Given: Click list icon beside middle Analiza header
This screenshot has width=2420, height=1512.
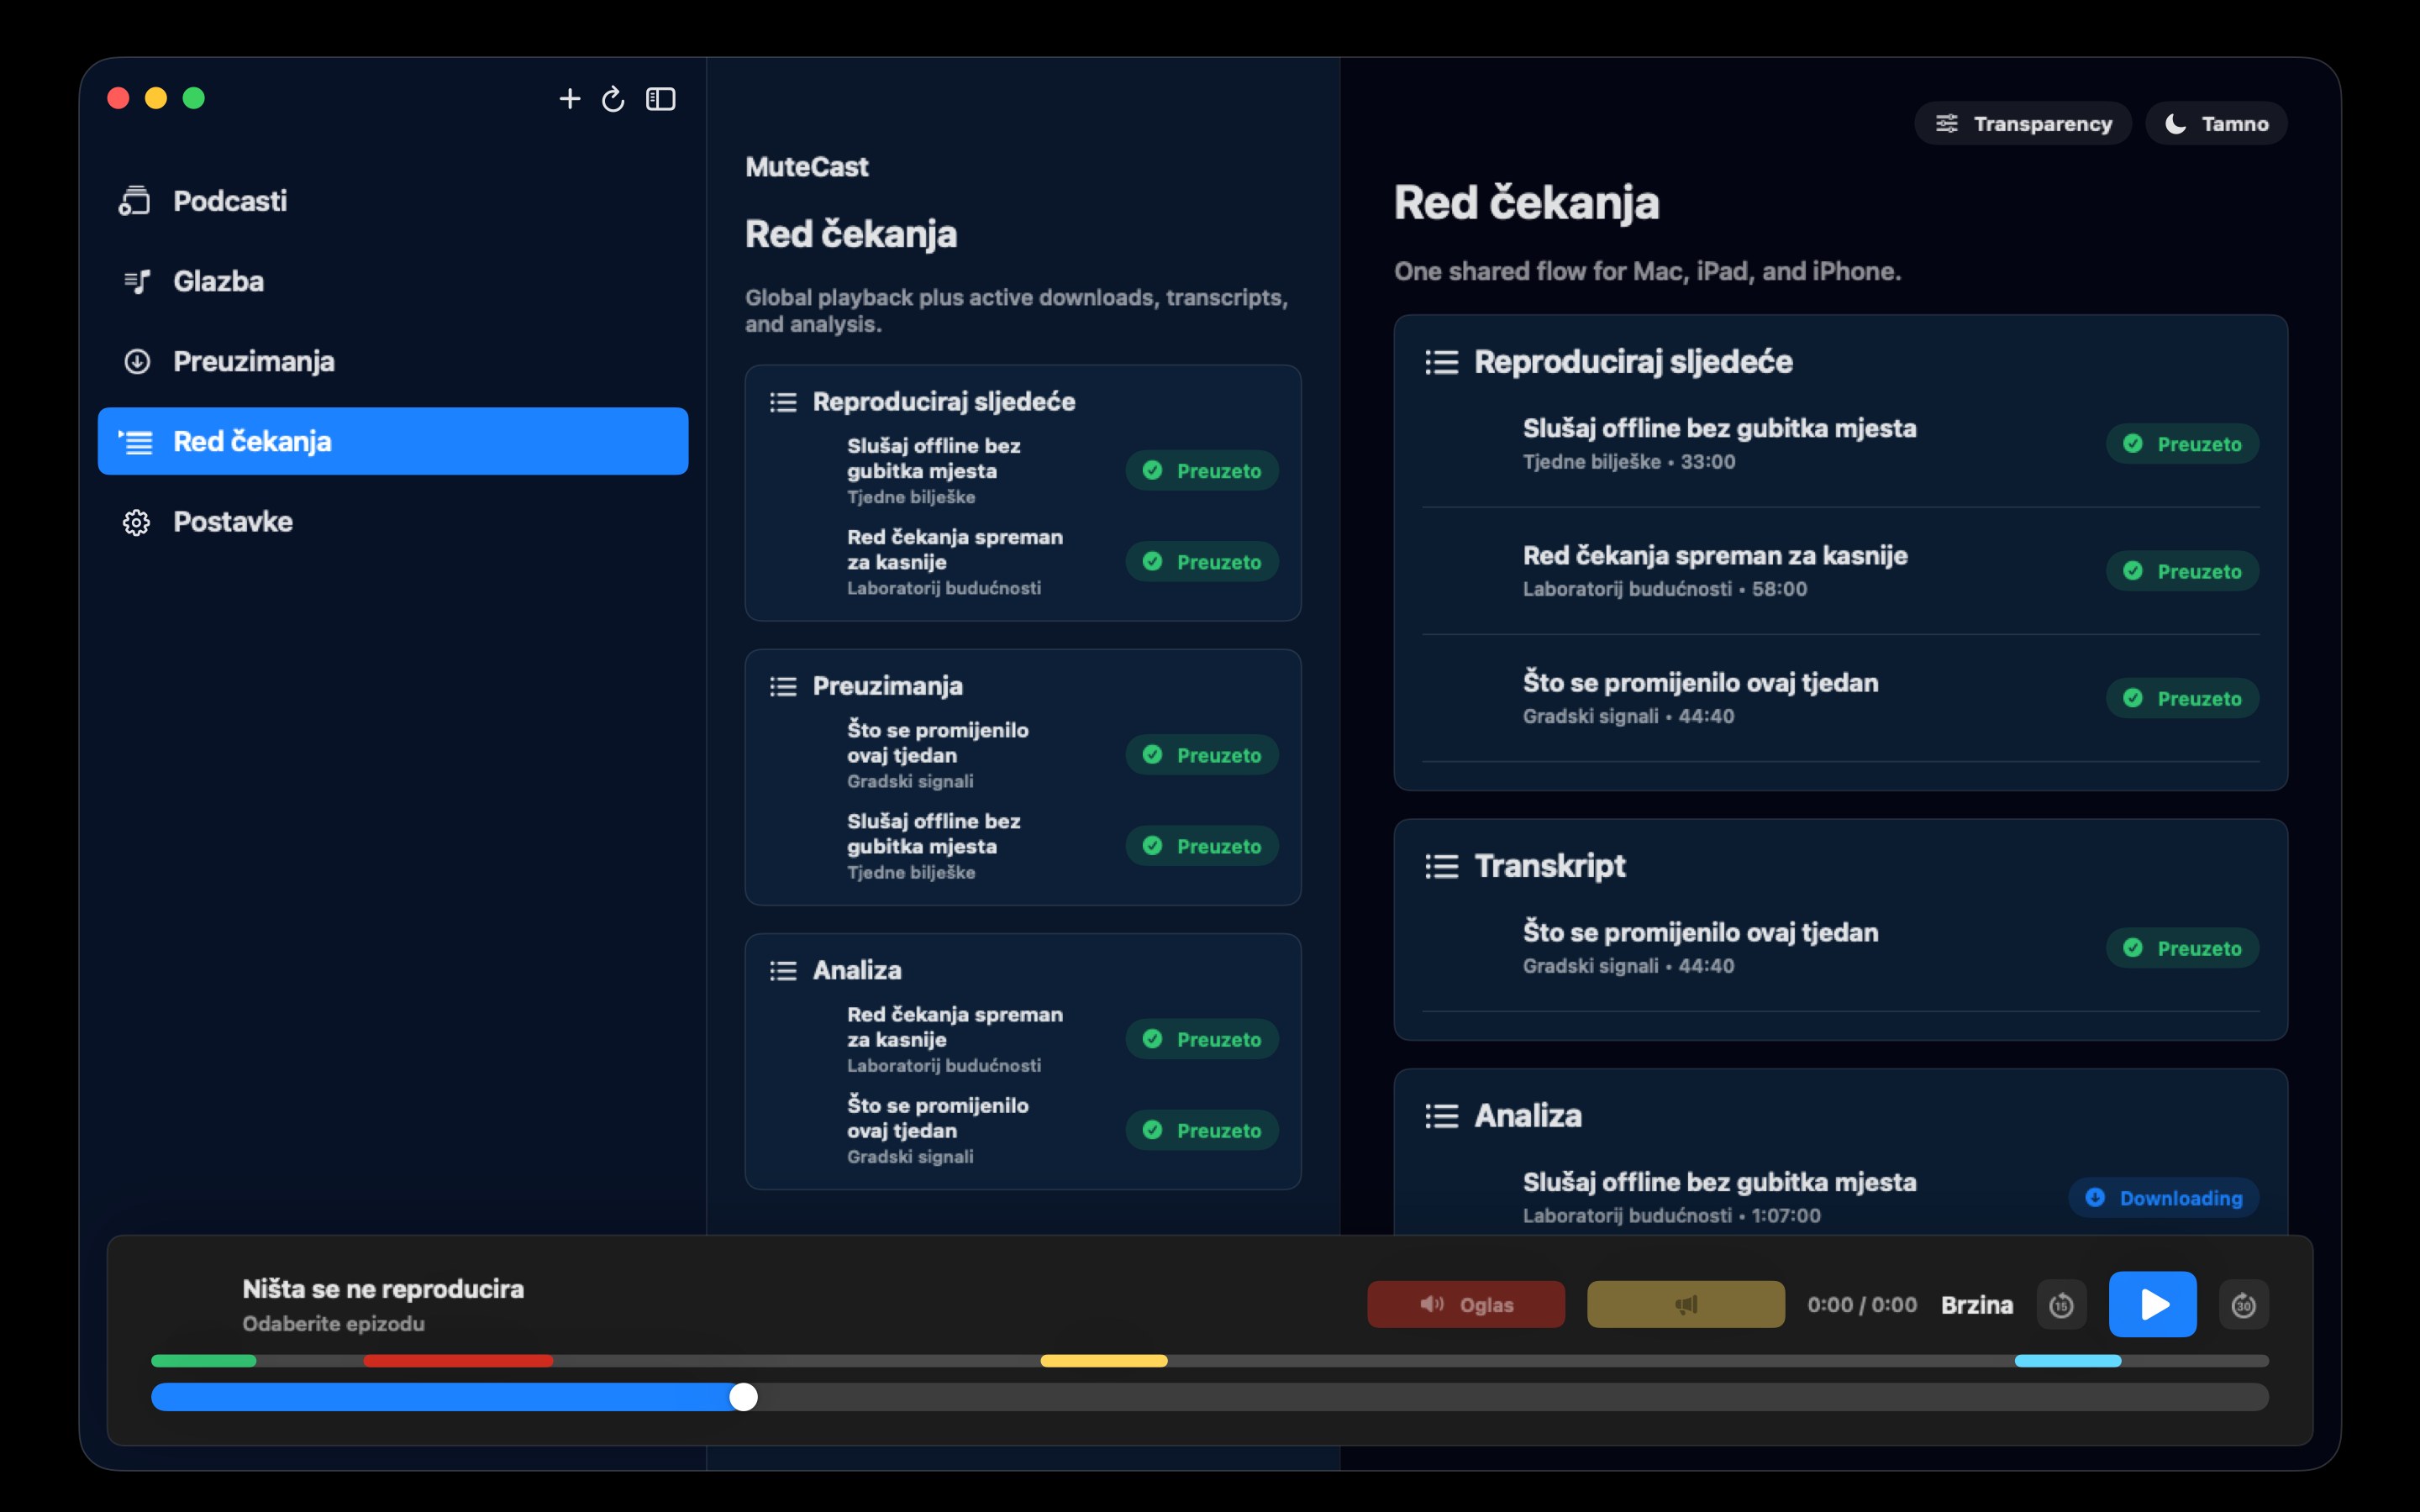Looking at the screenshot, I should [x=783, y=970].
